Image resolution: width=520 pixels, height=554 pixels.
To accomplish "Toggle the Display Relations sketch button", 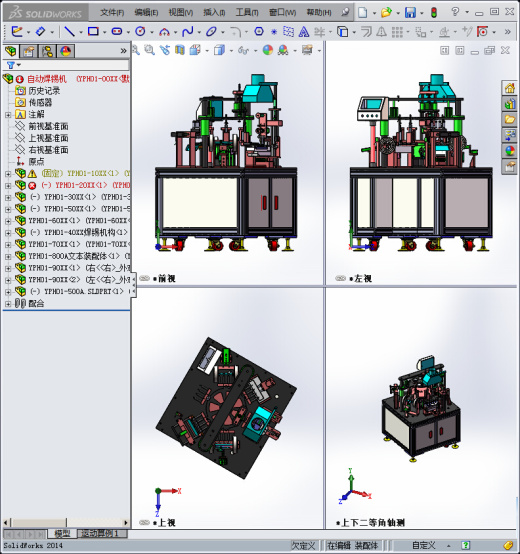I will (x=444, y=32).
